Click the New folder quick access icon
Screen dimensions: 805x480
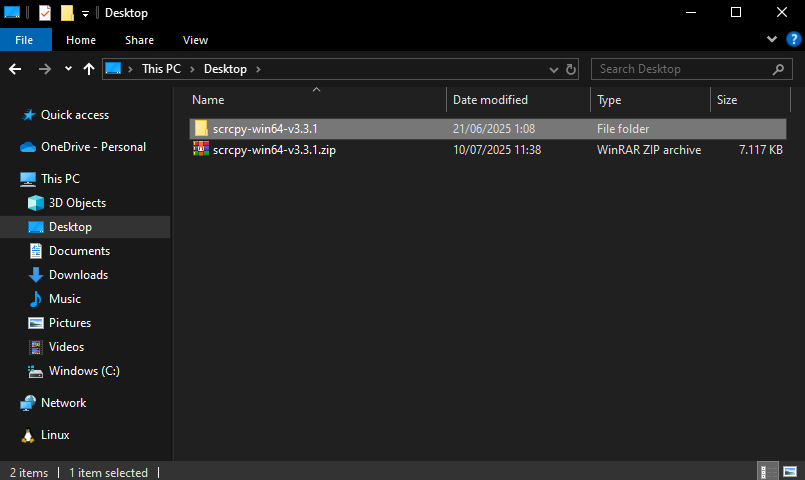[x=67, y=12]
